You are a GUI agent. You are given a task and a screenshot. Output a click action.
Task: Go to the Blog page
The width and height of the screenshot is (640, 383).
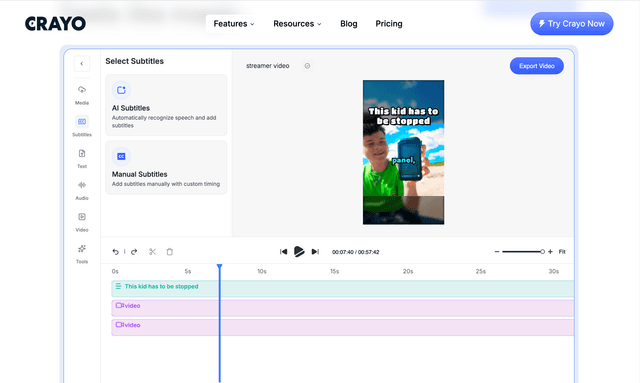[349, 24]
